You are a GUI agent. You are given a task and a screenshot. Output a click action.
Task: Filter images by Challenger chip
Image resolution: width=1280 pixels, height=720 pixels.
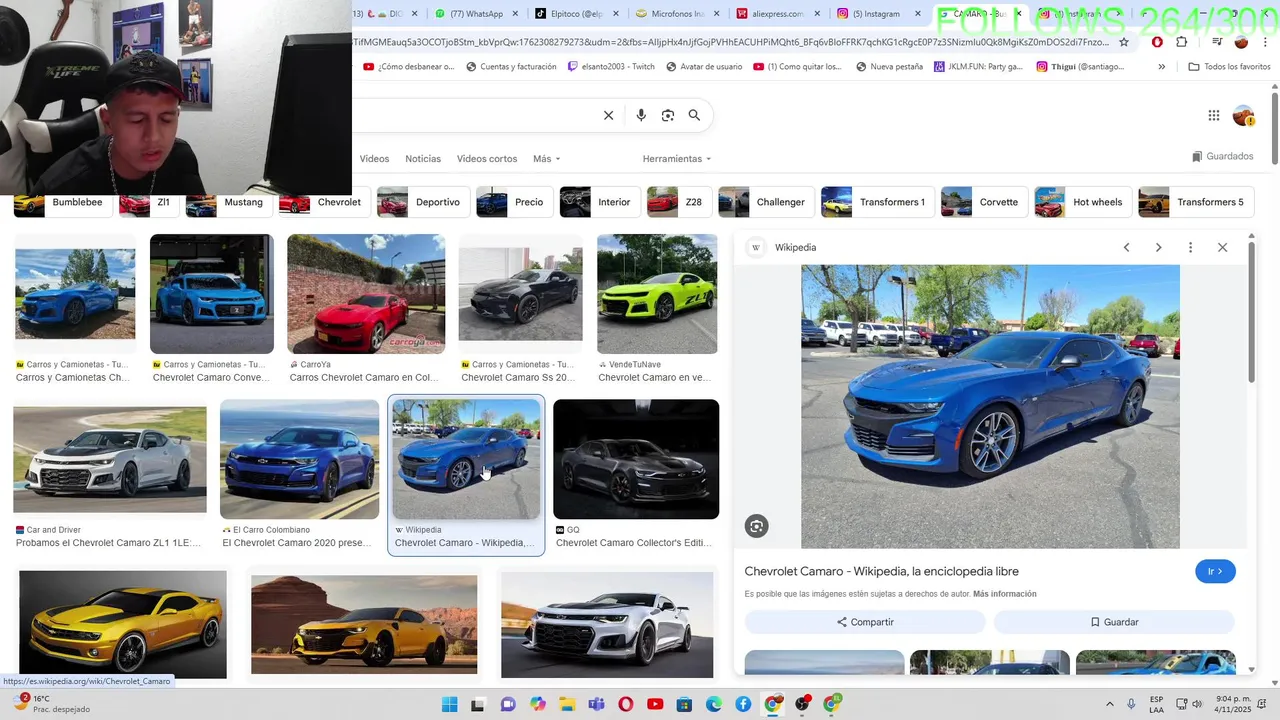(765, 202)
